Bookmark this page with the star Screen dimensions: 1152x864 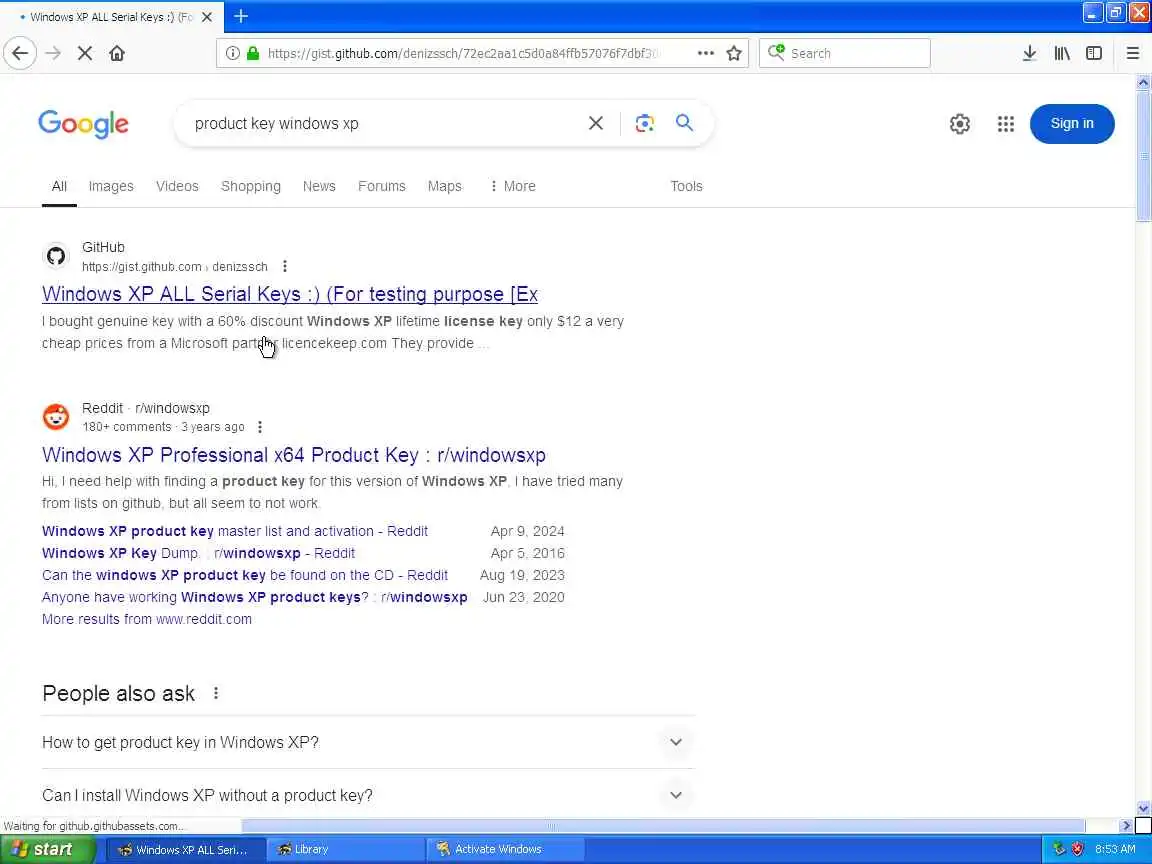[733, 53]
